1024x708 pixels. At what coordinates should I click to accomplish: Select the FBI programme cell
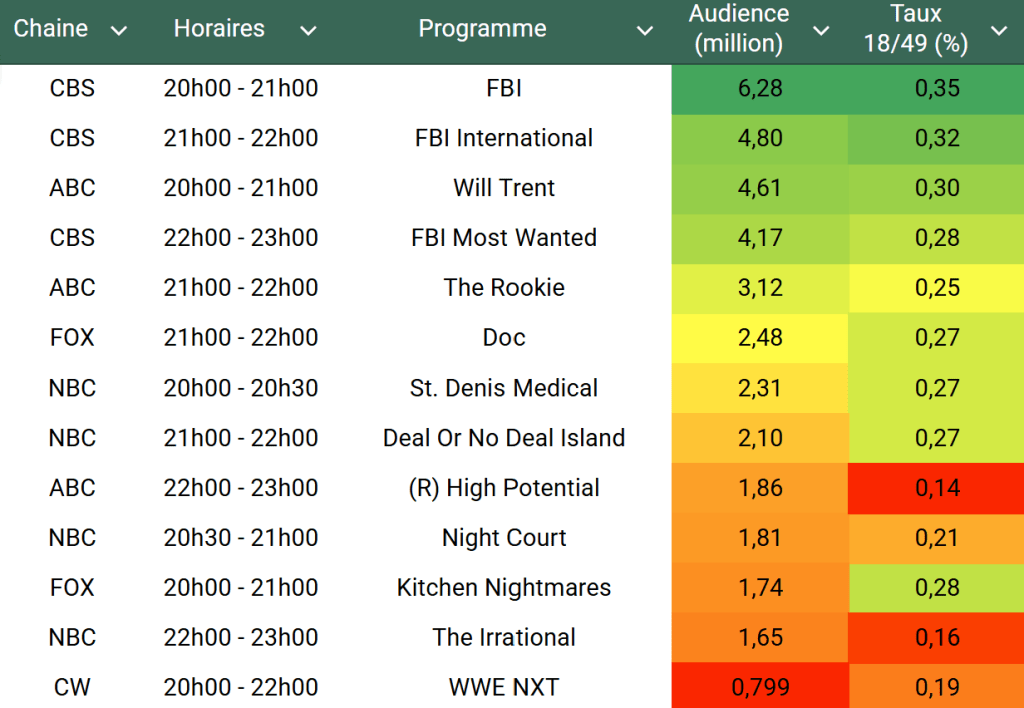pos(504,88)
